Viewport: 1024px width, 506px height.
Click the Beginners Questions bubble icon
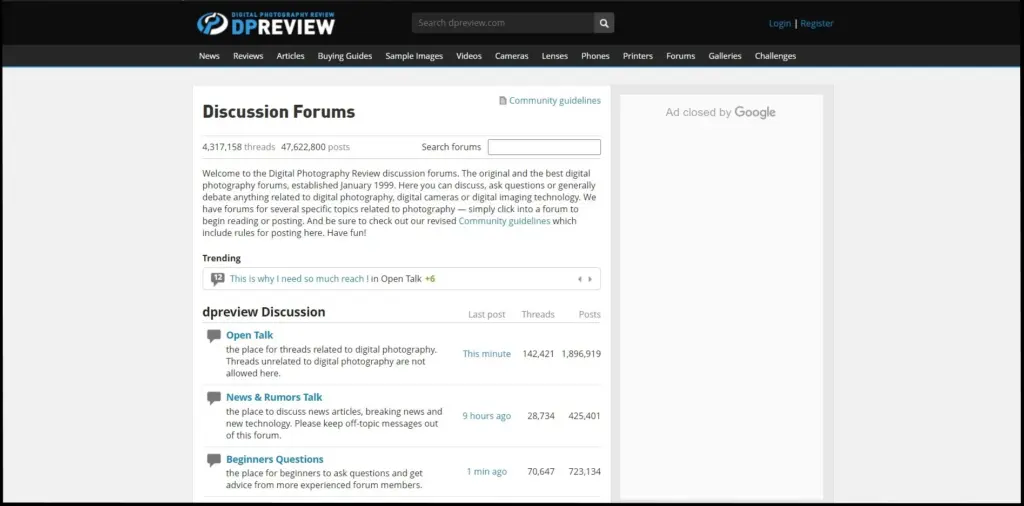tap(214, 460)
